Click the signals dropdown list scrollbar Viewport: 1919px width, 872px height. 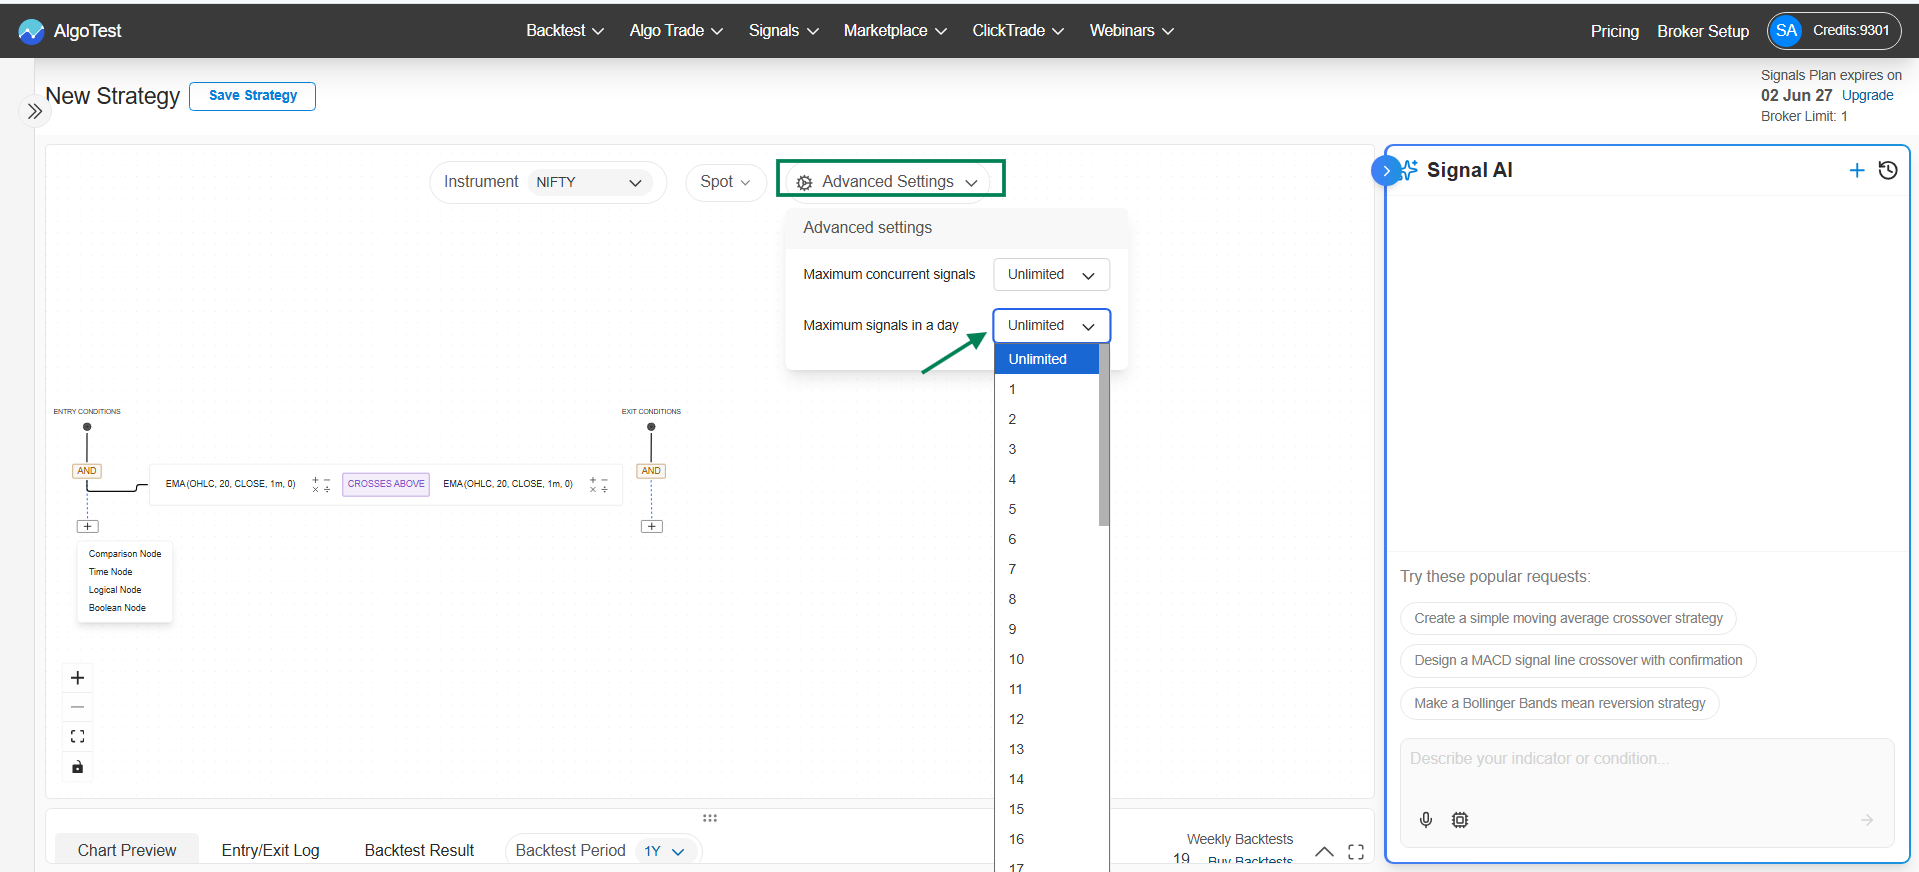click(1104, 435)
